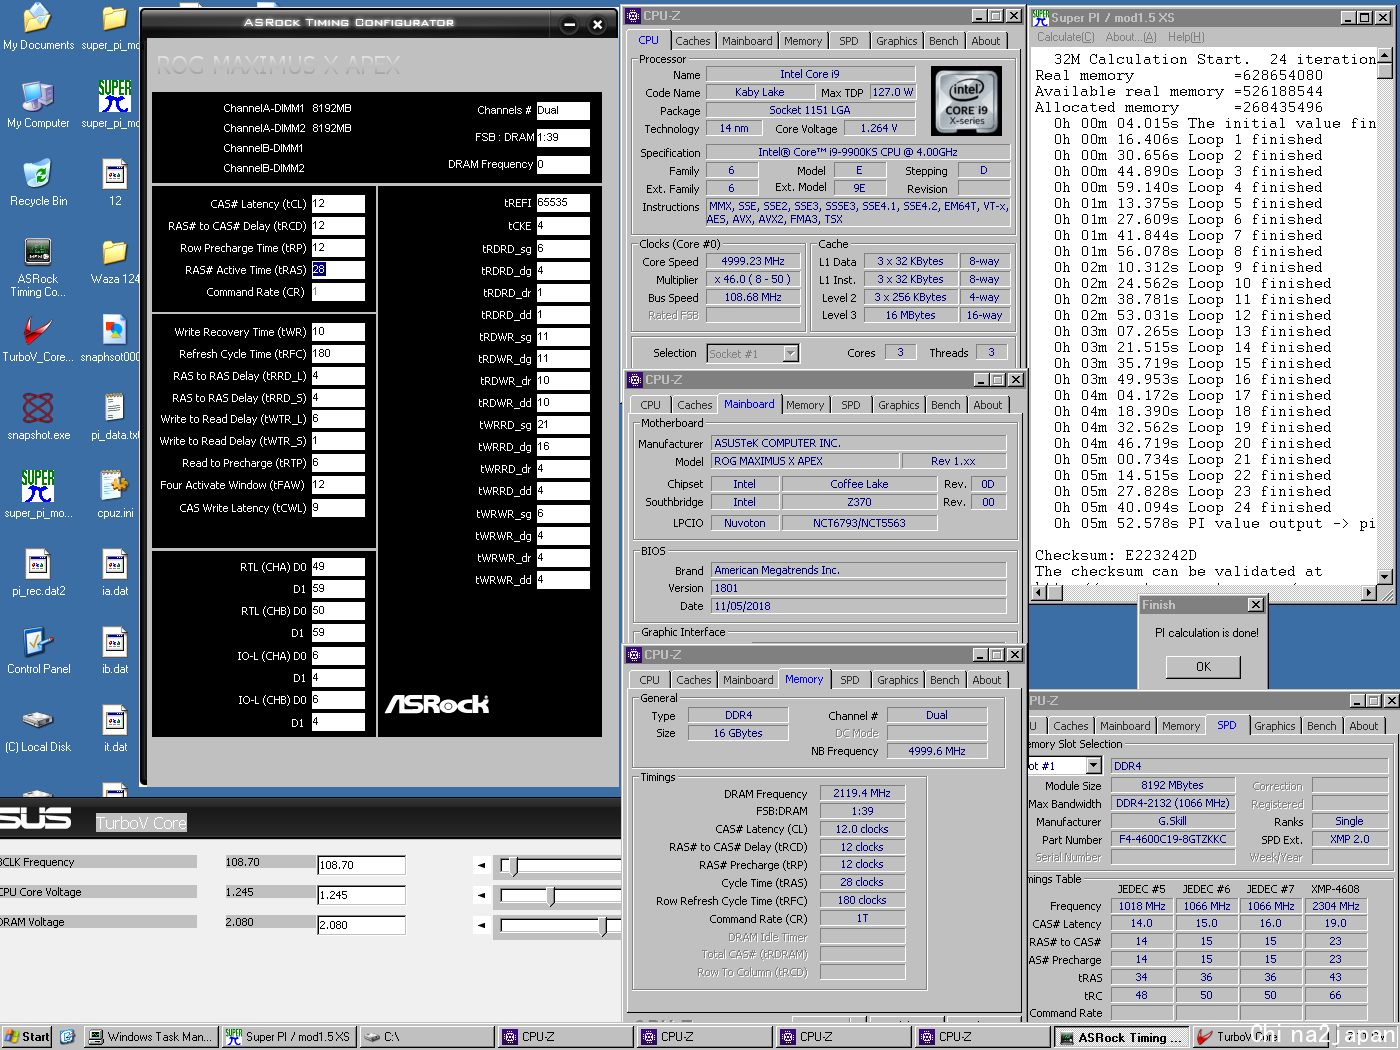Click the Super PI title bar icon
This screenshot has height=1050, width=1400.
1040,17
